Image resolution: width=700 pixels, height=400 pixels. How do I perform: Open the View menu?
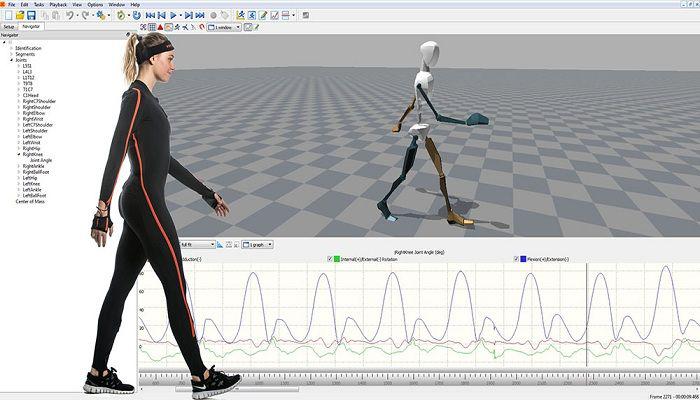[77, 4]
